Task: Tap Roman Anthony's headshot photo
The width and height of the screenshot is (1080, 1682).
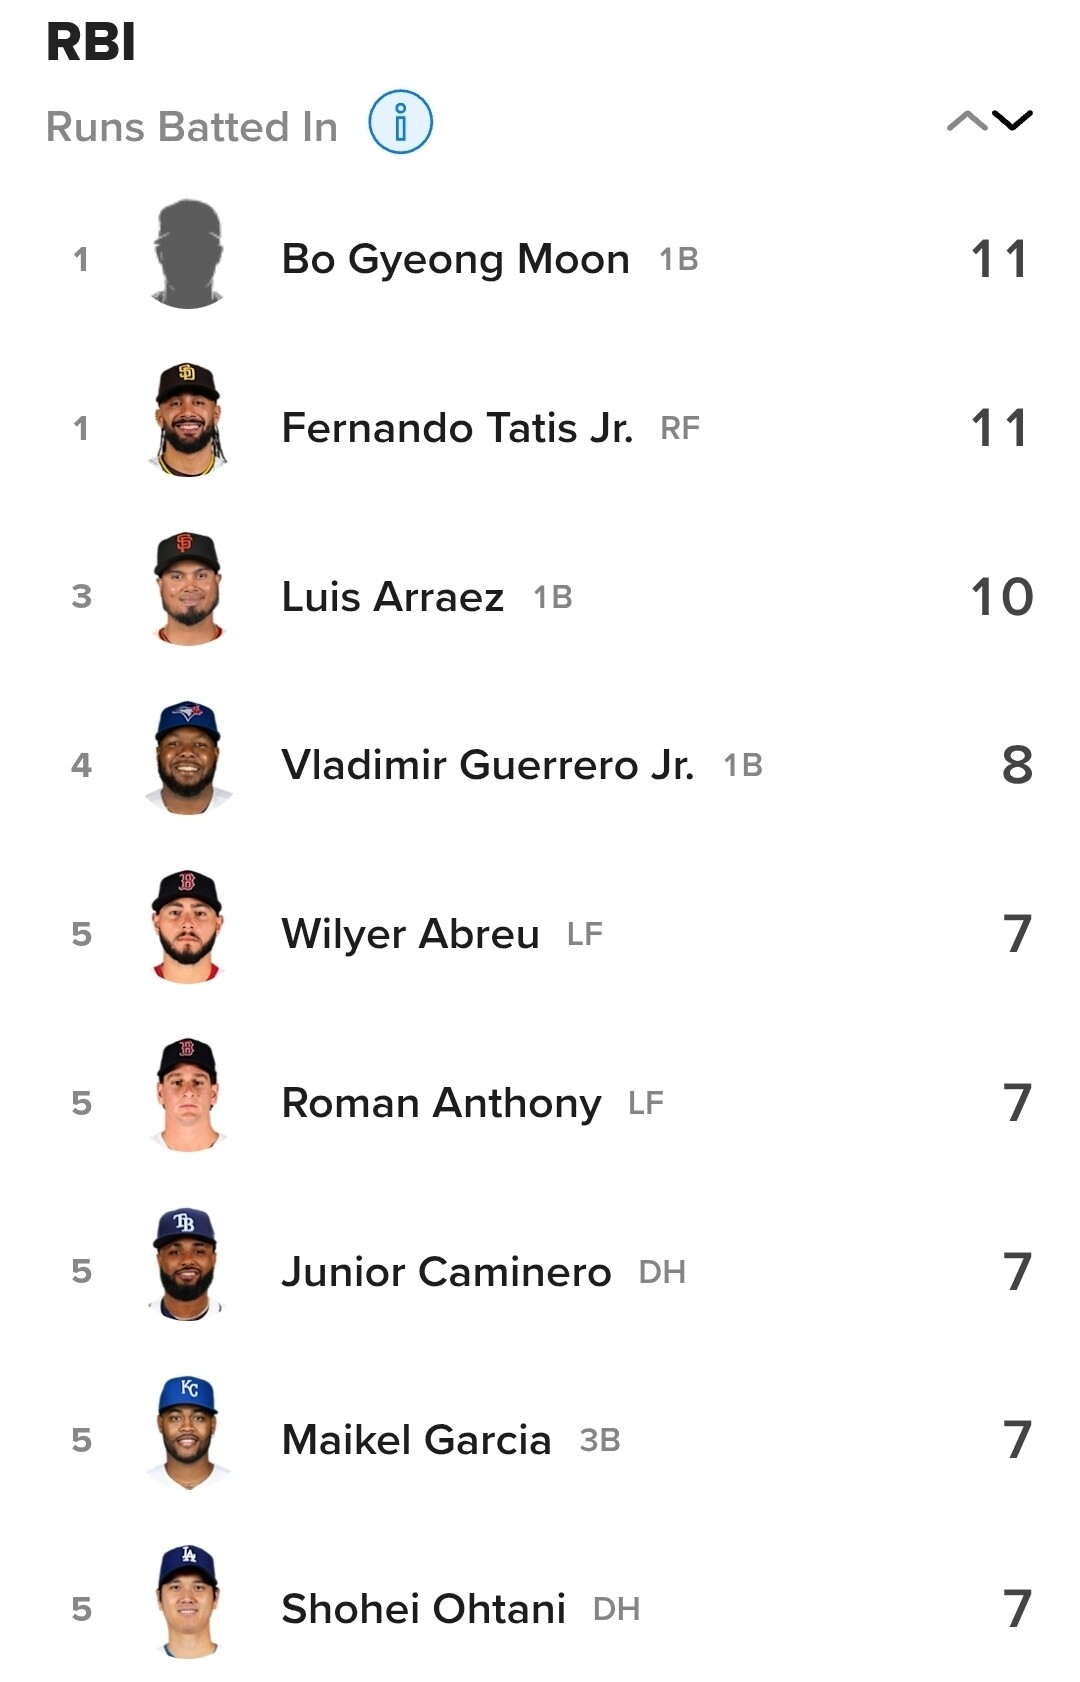Action: [x=188, y=1097]
